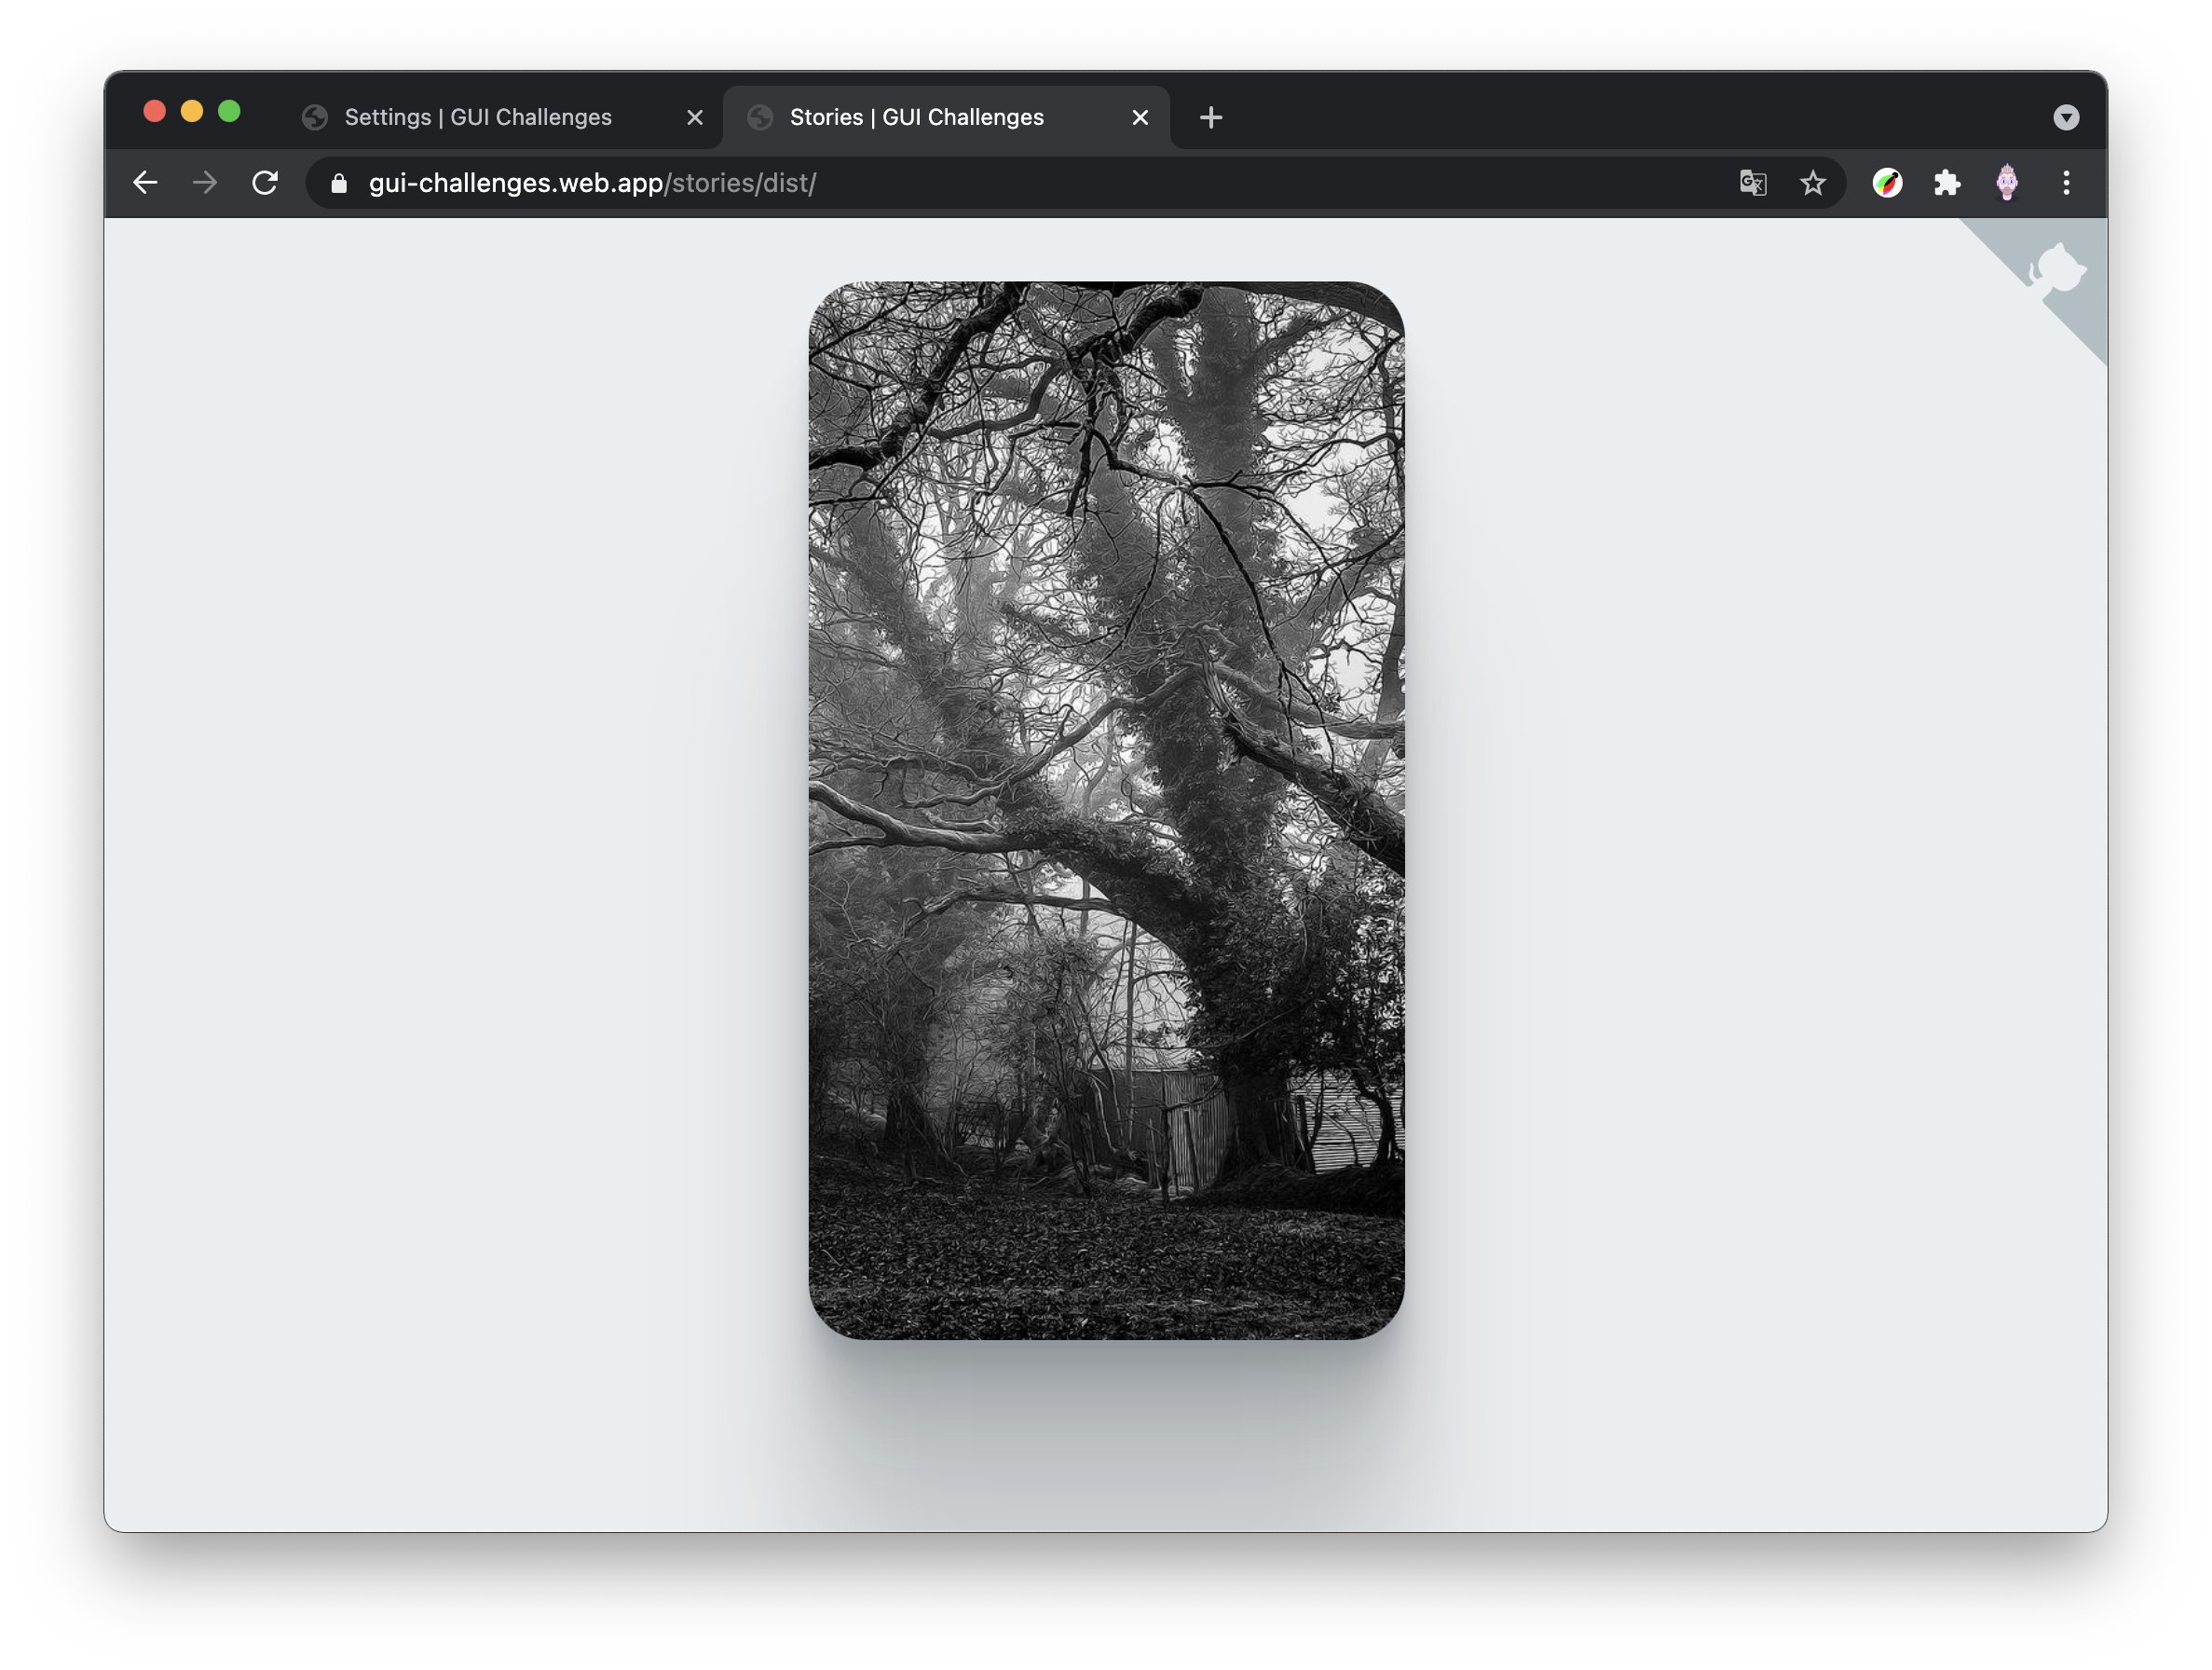Switch to Settings | GUI Challenges tab
This screenshot has height=1670, width=2212.
point(478,117)
